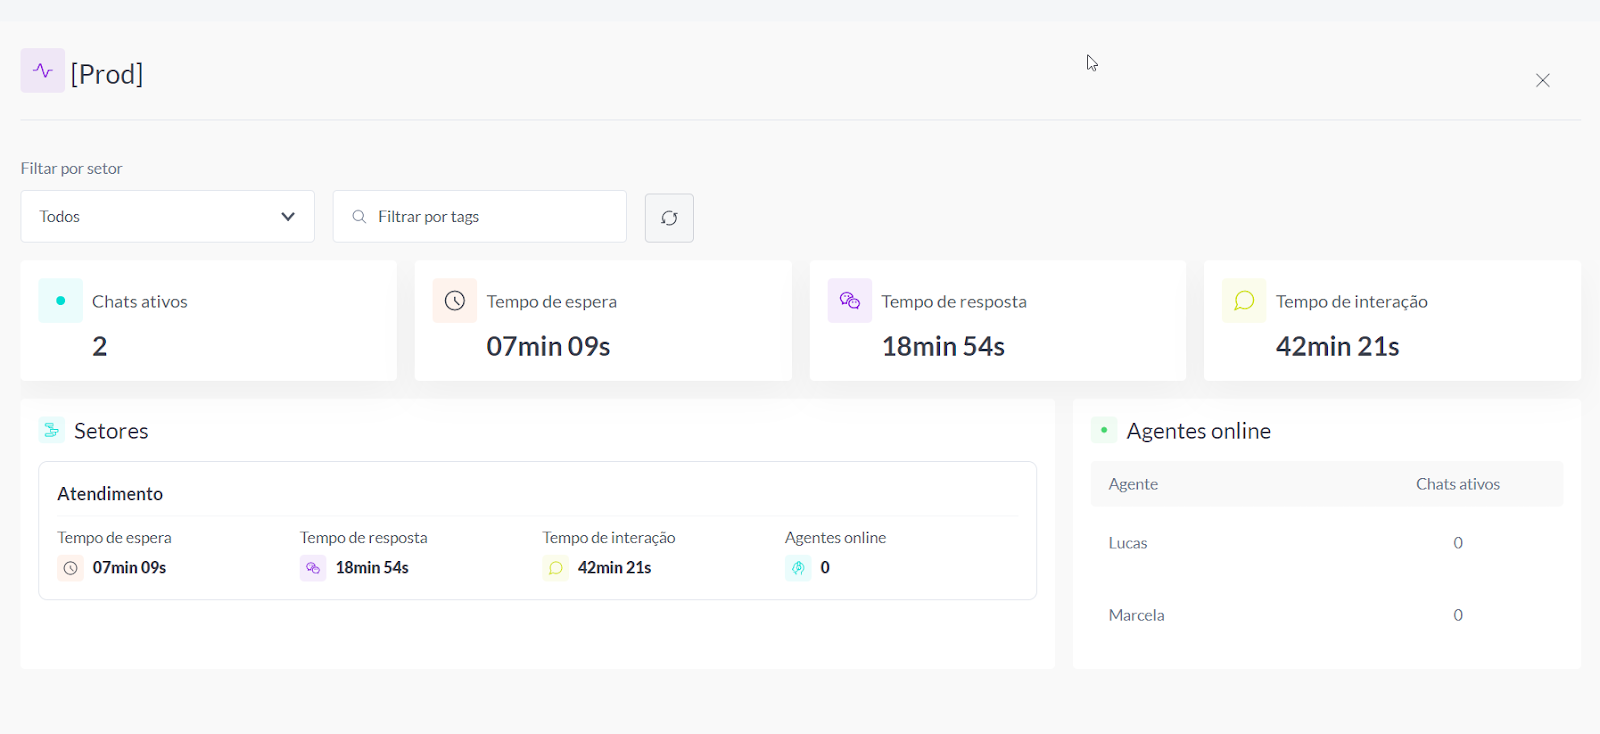Close the [Prod] dashboard panel

(1543, 80)
